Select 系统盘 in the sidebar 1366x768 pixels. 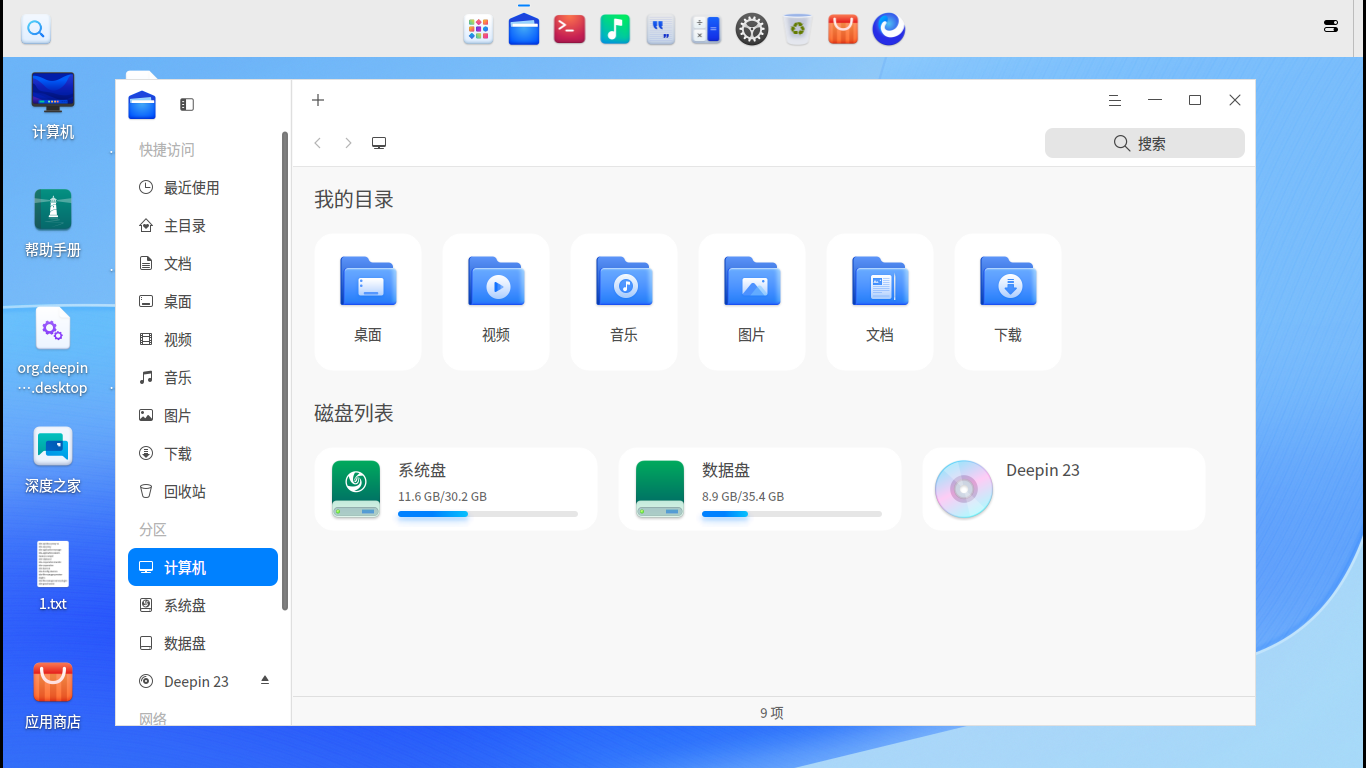point(203,606)
